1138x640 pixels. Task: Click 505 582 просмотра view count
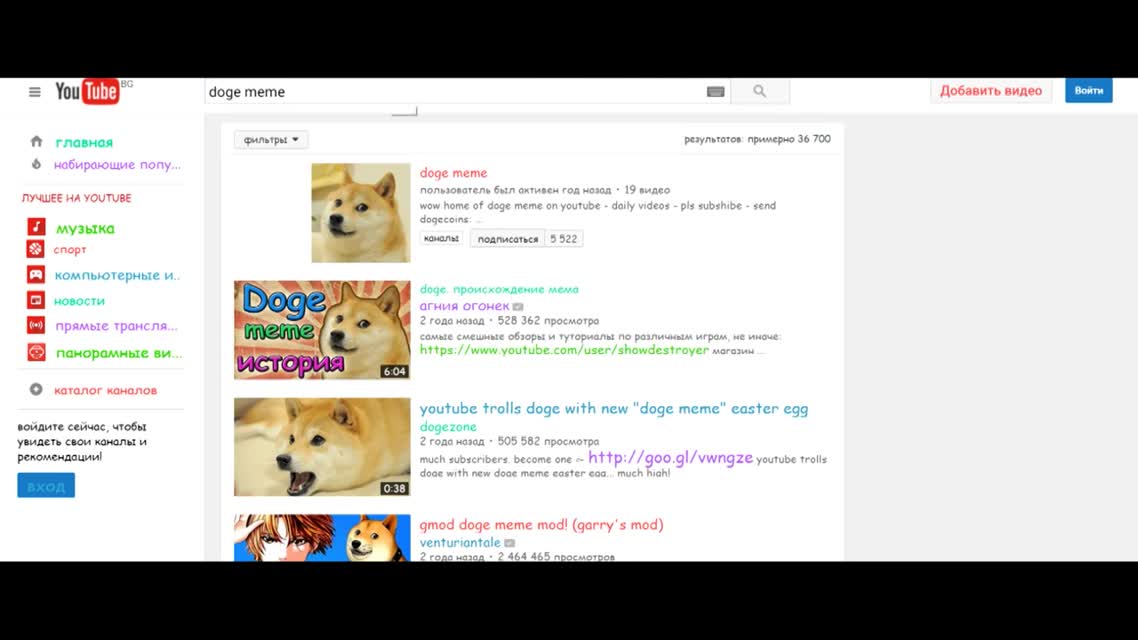pos(548,441)
